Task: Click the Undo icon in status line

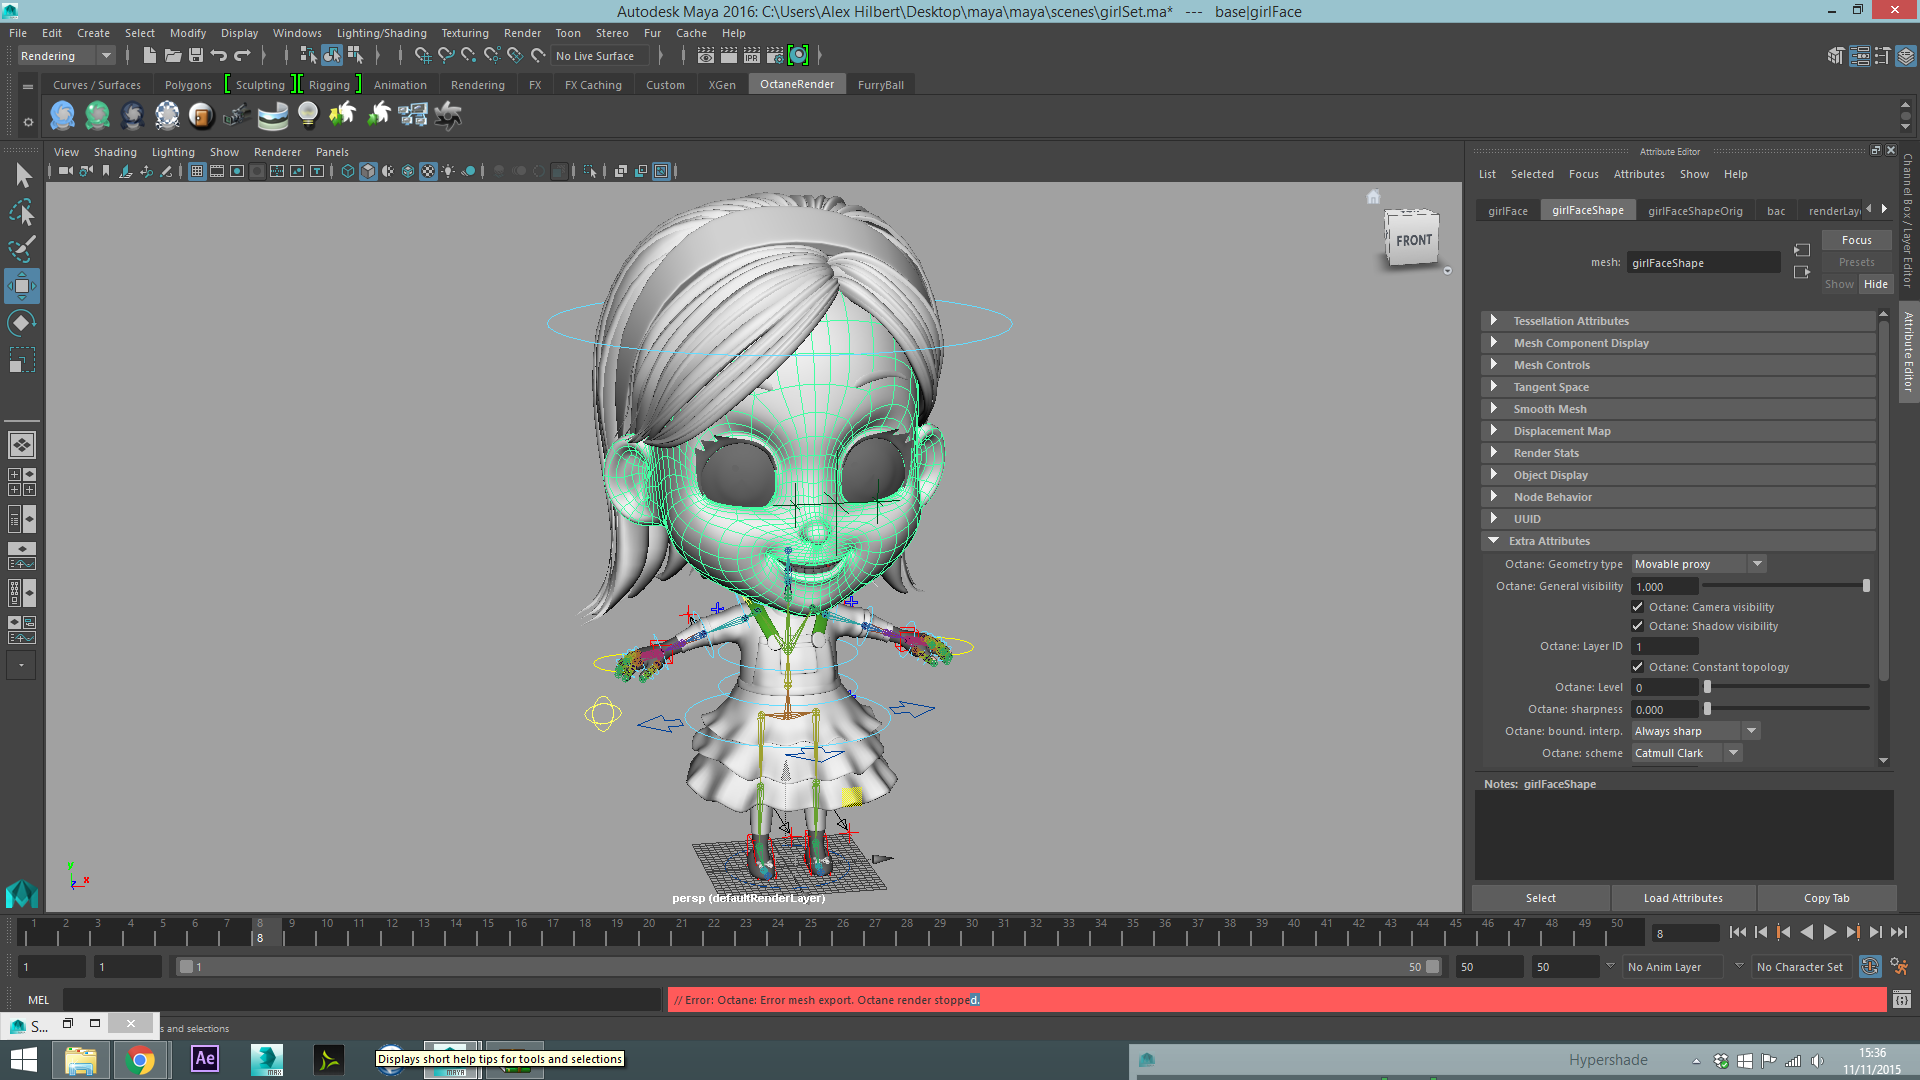Action: (x=219, y=56)
